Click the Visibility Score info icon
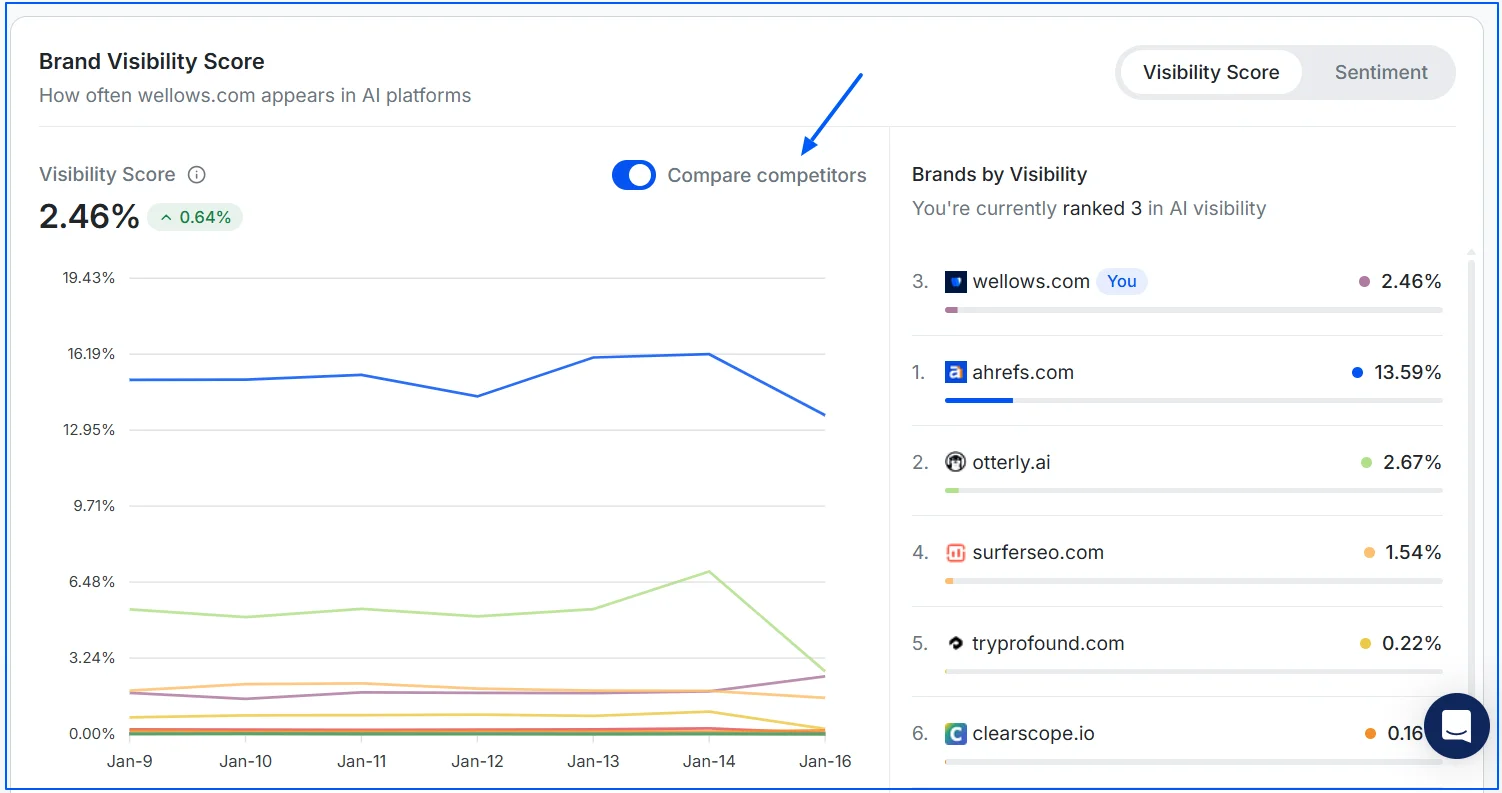This screenshot has width=1502, height=793. click(x=197, y=175)
